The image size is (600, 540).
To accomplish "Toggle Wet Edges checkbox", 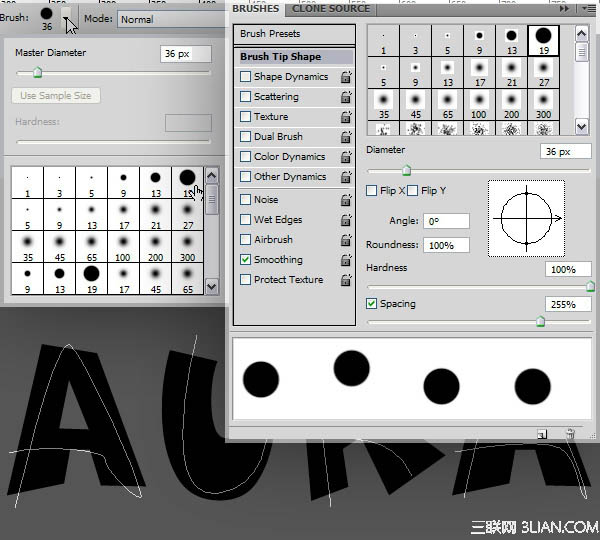I will 245,220.
